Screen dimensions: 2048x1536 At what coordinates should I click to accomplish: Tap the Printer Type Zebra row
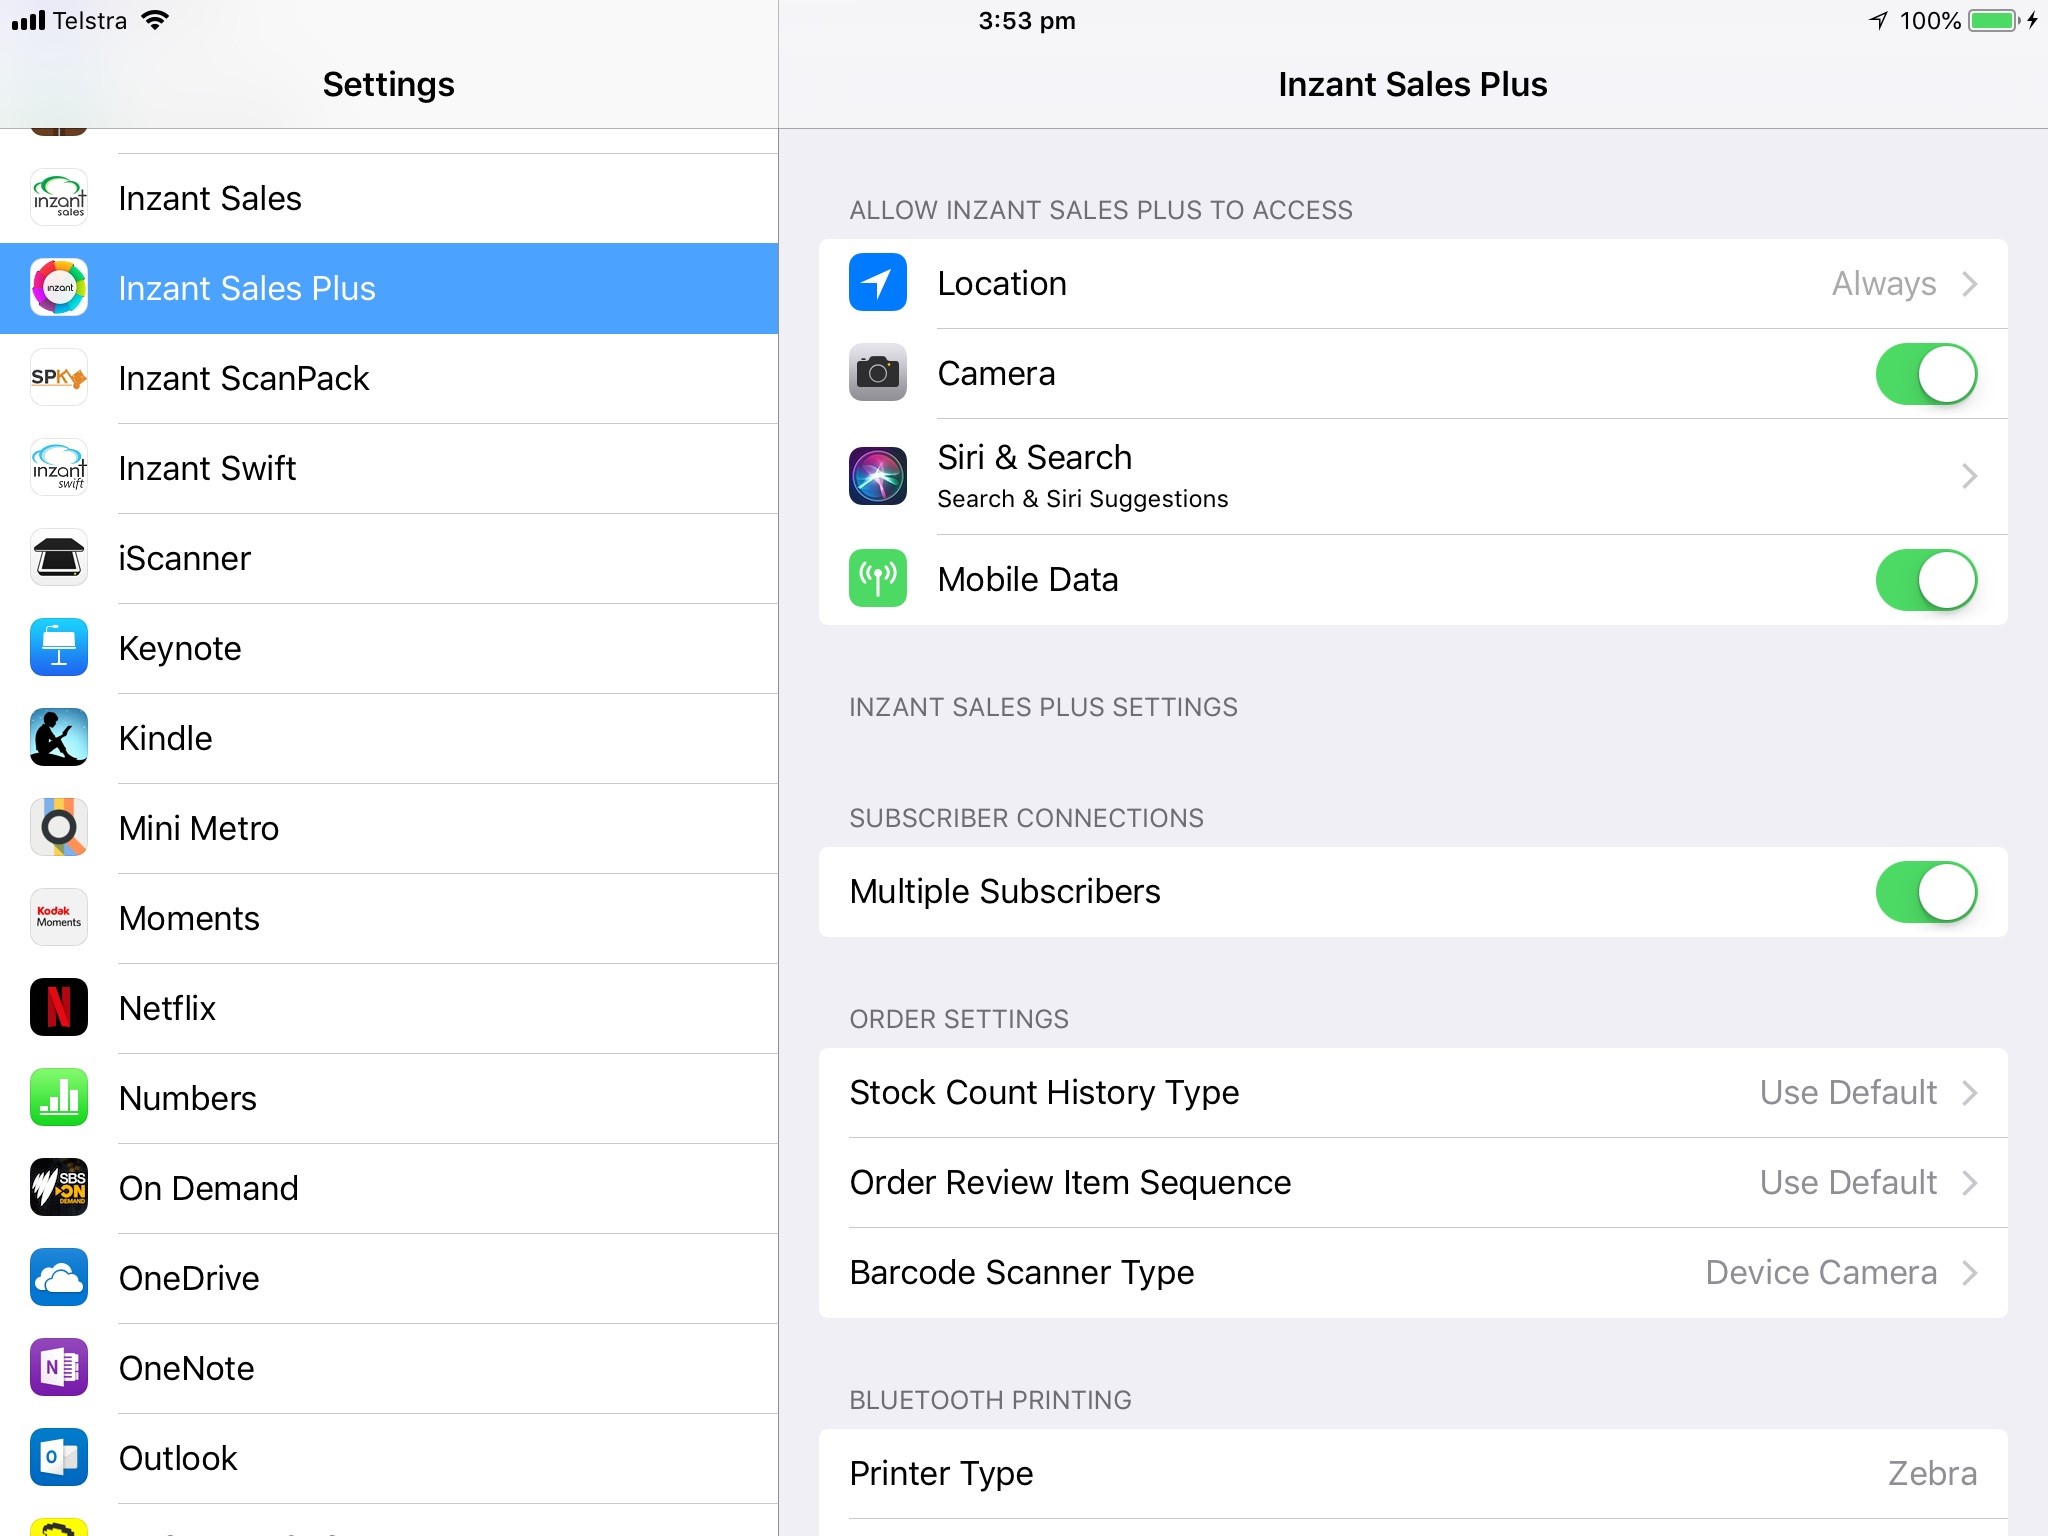[x=1412, y=1474]
